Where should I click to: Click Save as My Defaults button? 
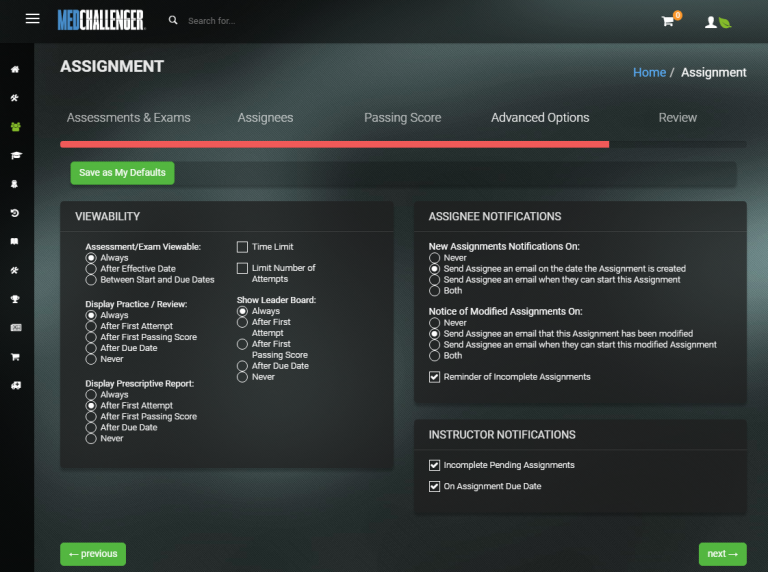coord(122,173)
